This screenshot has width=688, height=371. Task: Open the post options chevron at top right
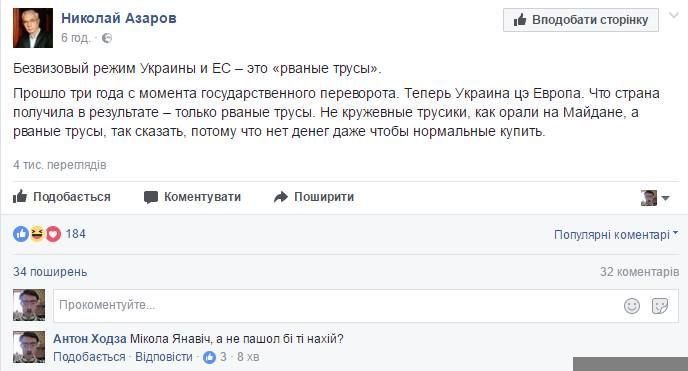674,16
